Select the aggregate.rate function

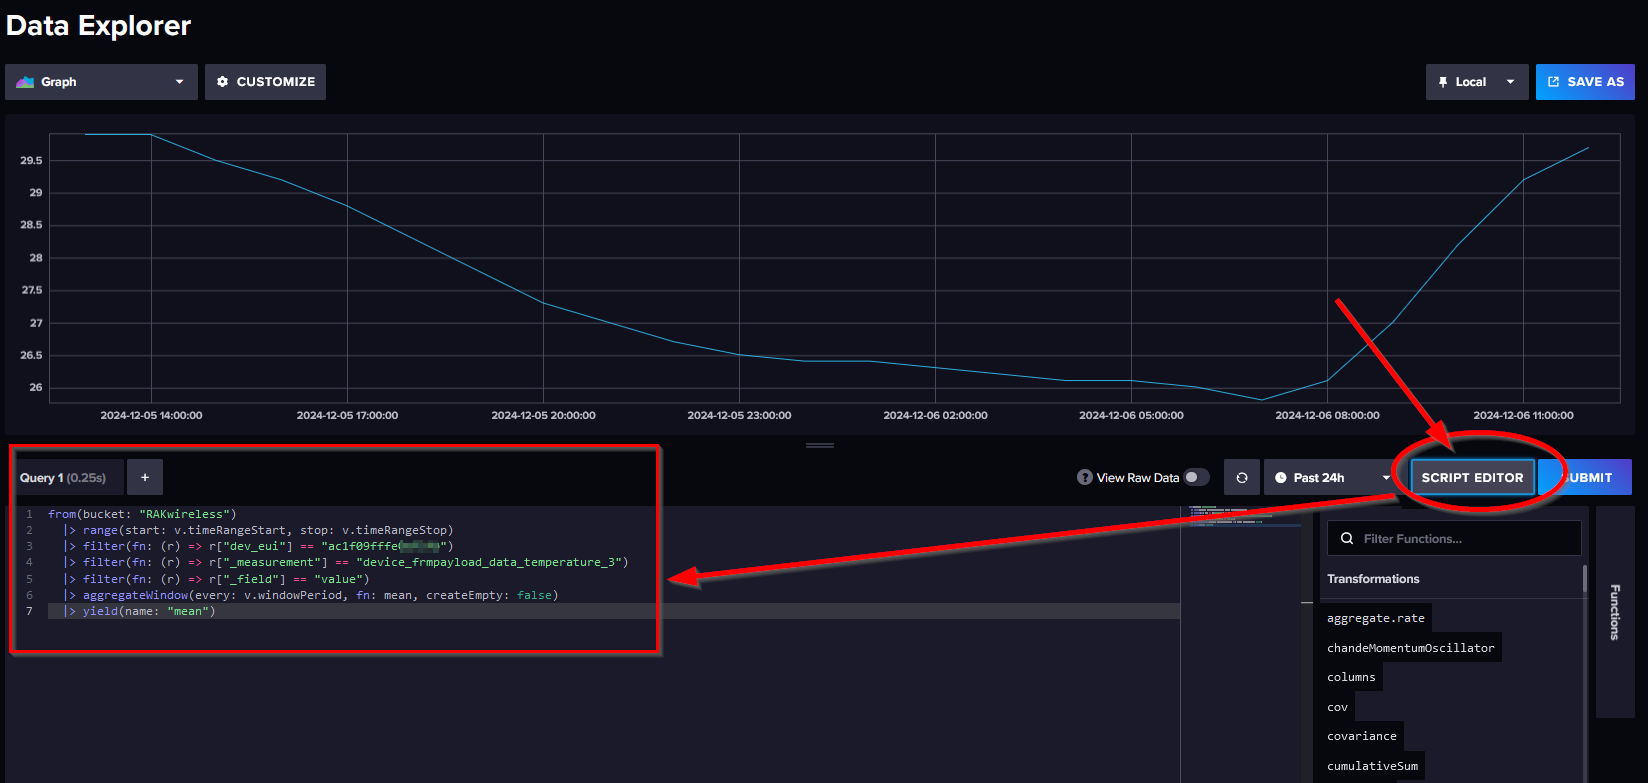1376,618
